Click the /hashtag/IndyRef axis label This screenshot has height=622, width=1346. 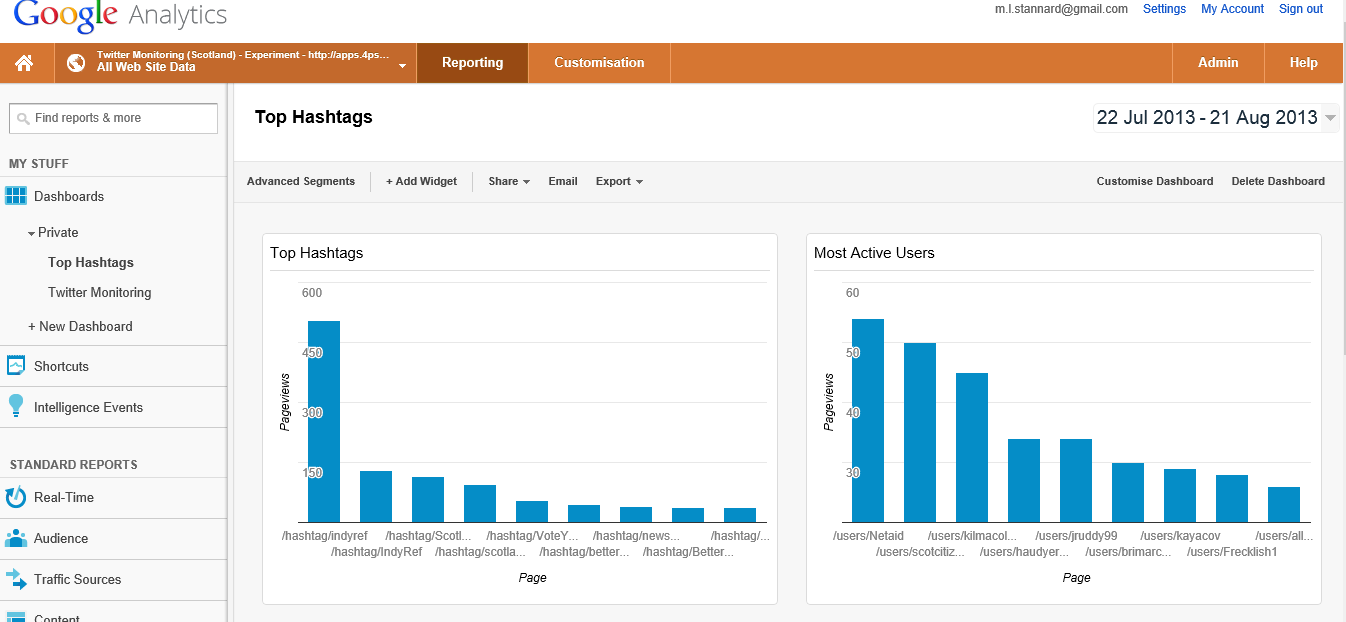[x=376, y=552]
